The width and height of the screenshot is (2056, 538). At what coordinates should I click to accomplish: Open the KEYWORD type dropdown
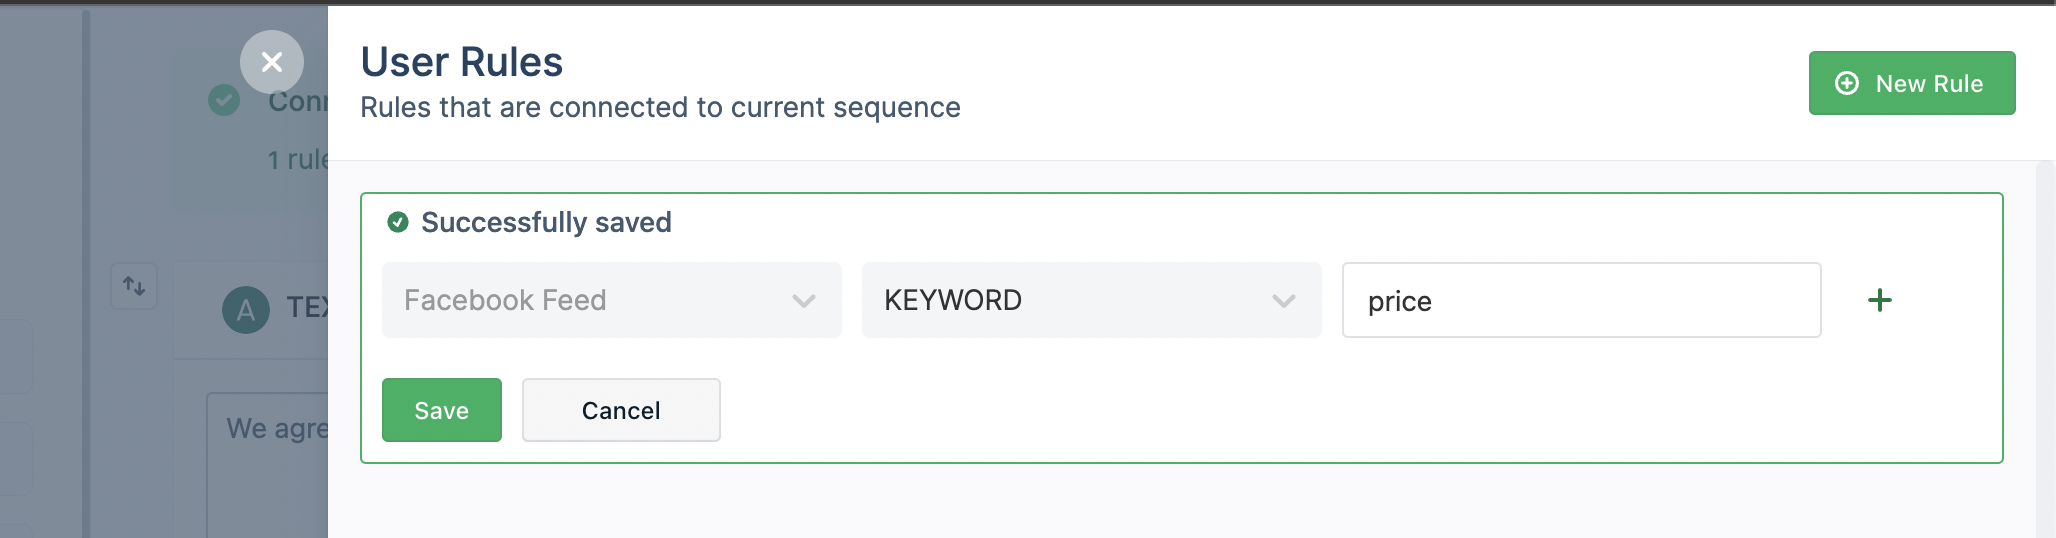coord(1091,300)
